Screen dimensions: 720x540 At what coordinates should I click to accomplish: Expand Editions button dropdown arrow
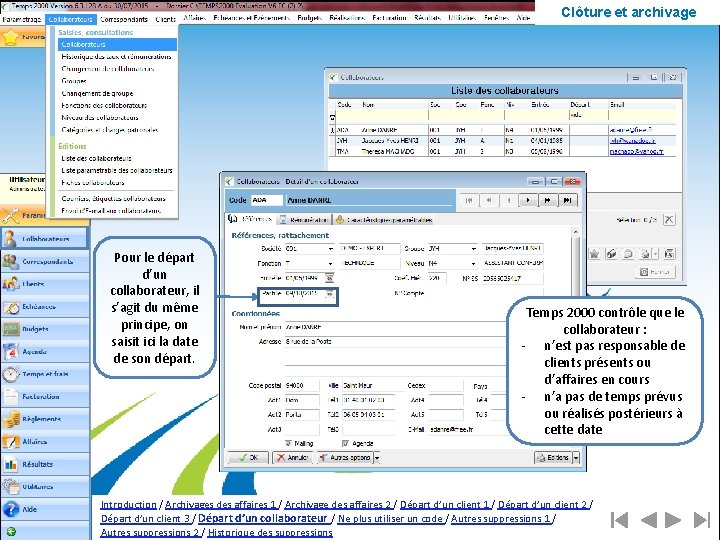[x=576, y=458]
